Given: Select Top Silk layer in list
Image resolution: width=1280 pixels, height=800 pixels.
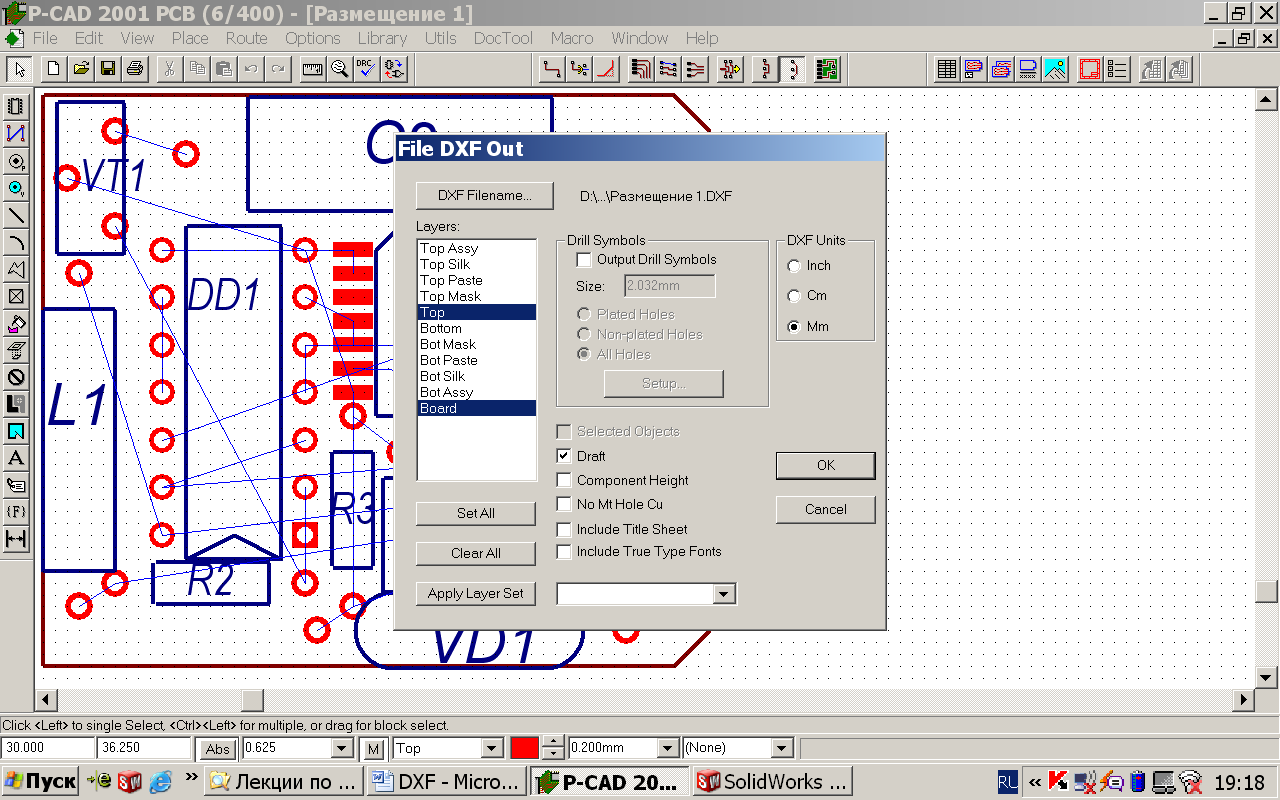Looking at the screenshot, I should [x=476, y=264].
